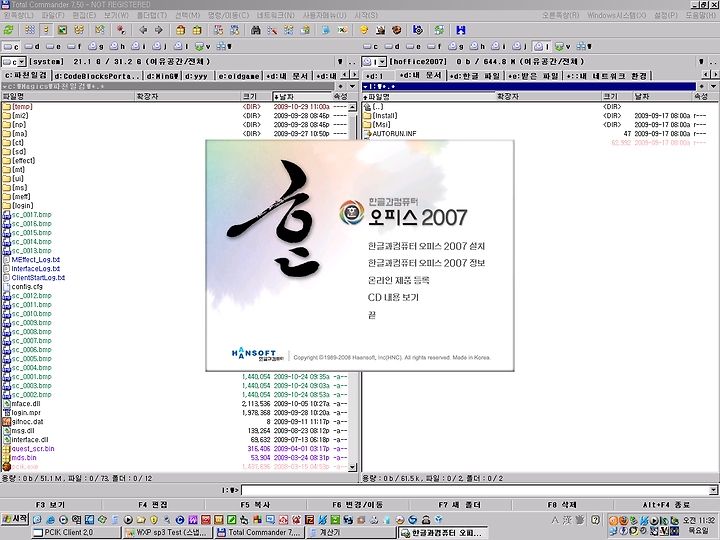Screen dimensions: 720x540
Task: Open the 보기(W) menu
Action: [116, 15]
